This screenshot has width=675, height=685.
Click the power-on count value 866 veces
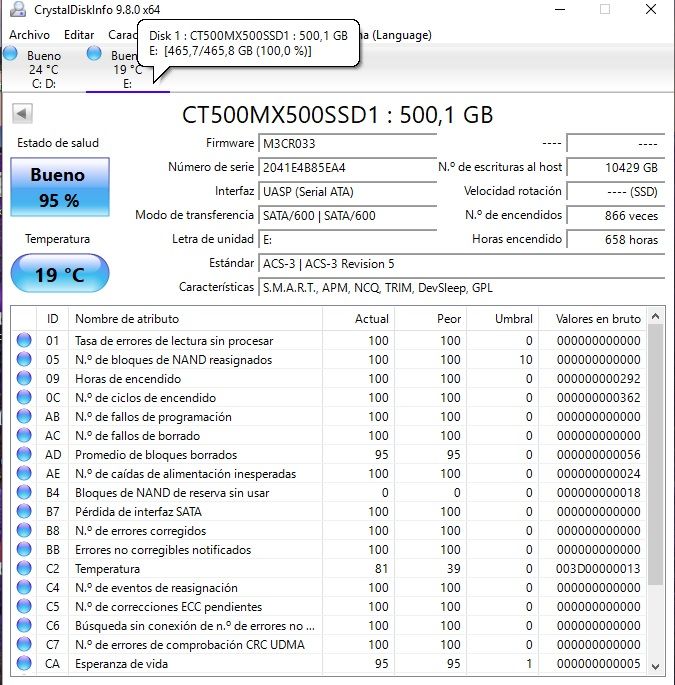[x=616, y=215]
